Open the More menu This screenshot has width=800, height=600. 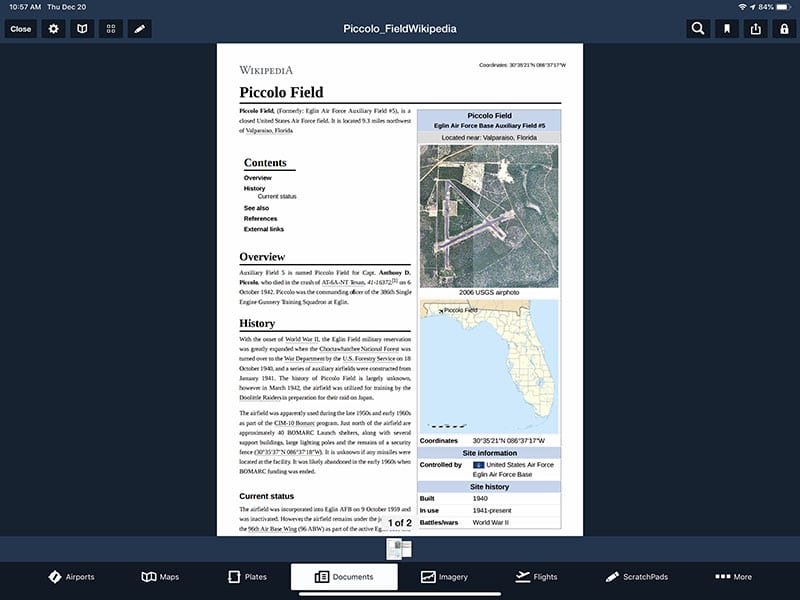(x=733, y=577)
